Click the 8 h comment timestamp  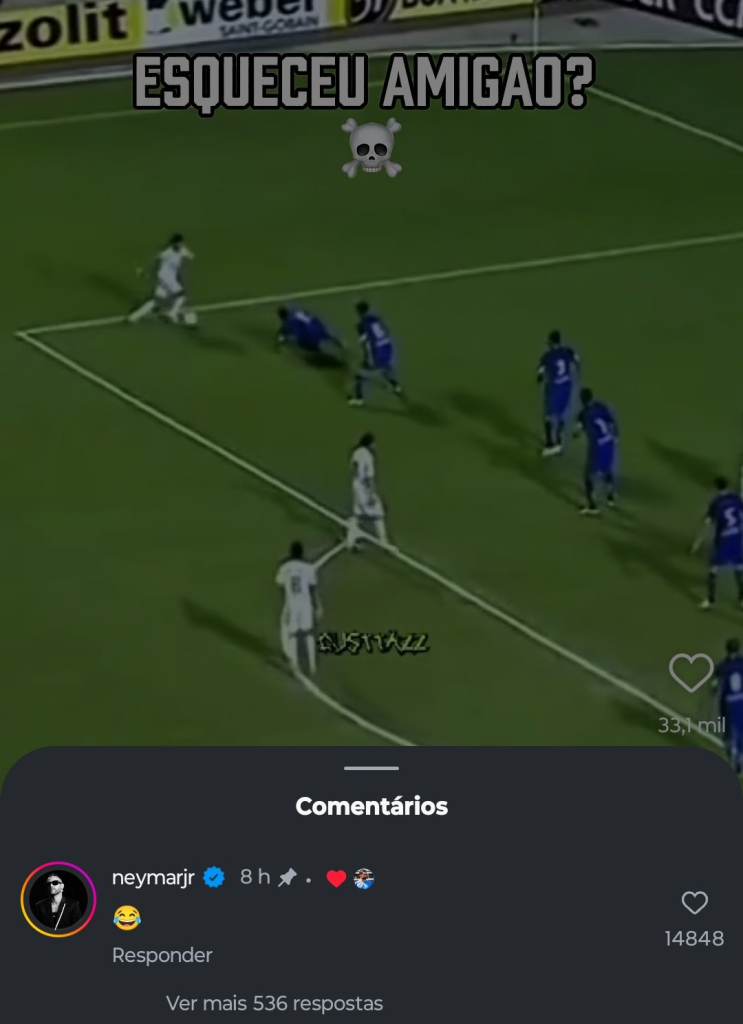[255, 877]
